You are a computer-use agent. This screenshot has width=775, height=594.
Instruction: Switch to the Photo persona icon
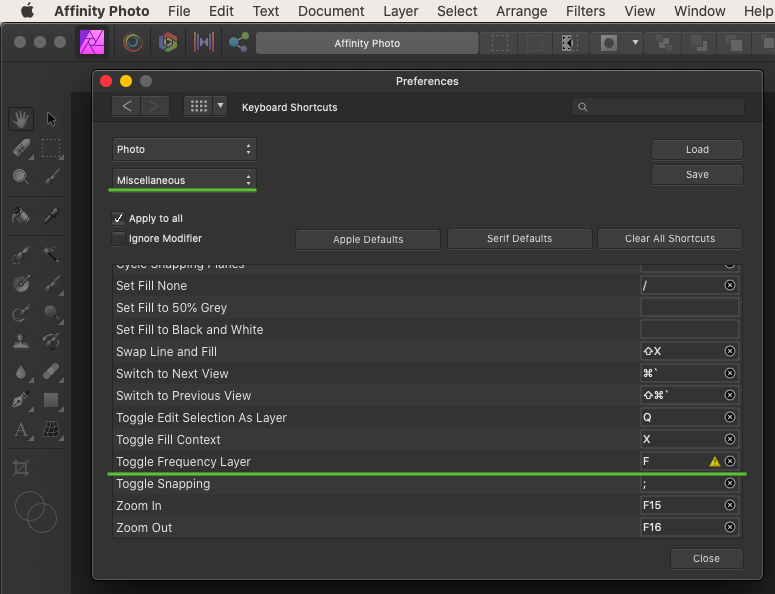[92, 42]
